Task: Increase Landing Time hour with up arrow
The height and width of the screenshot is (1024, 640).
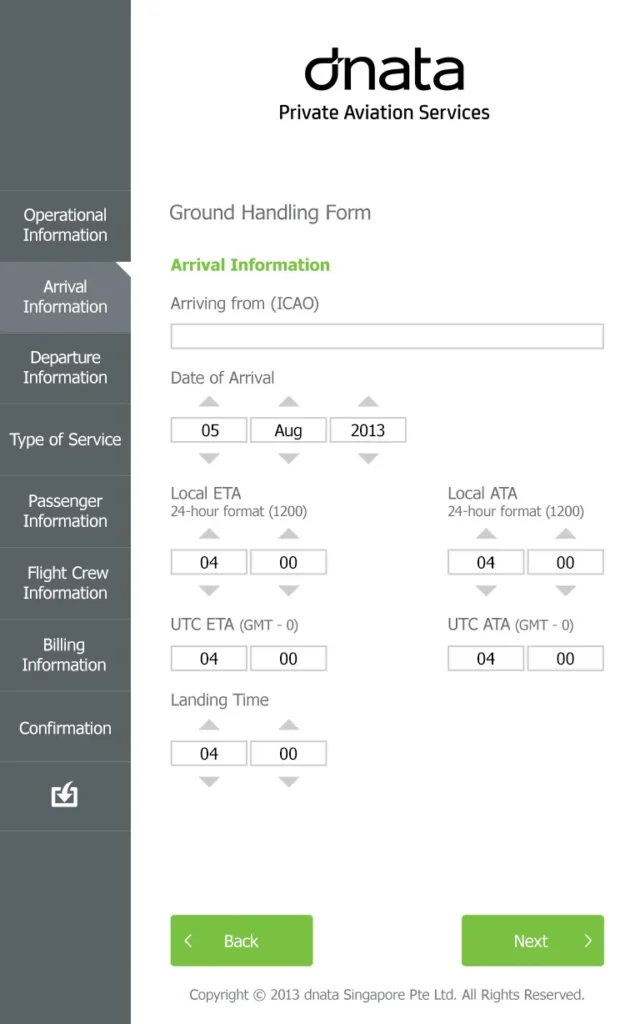Action: pos(209,725)
